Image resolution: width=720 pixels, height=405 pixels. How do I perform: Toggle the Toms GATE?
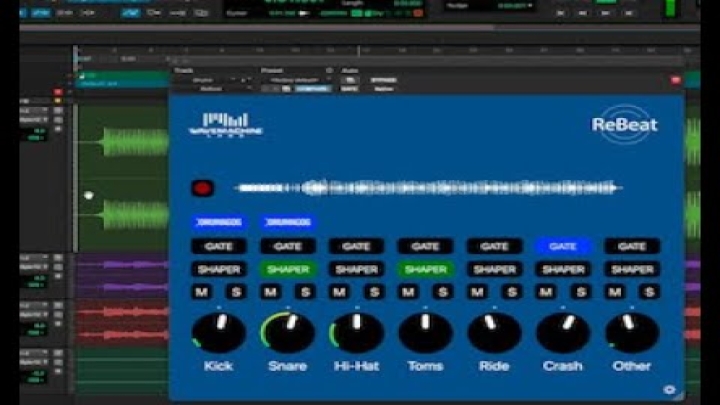425,247
